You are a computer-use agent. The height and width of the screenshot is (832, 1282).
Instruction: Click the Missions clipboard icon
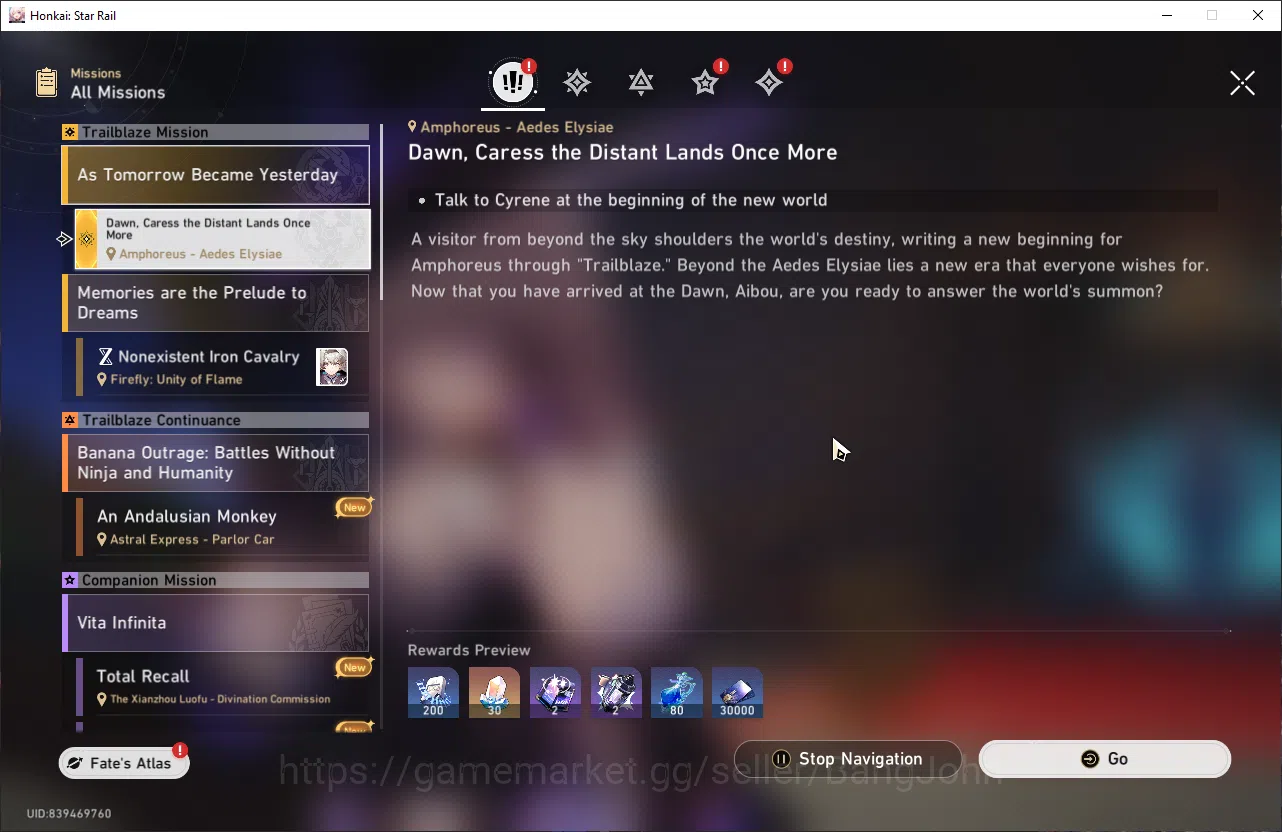coord(46,82)
